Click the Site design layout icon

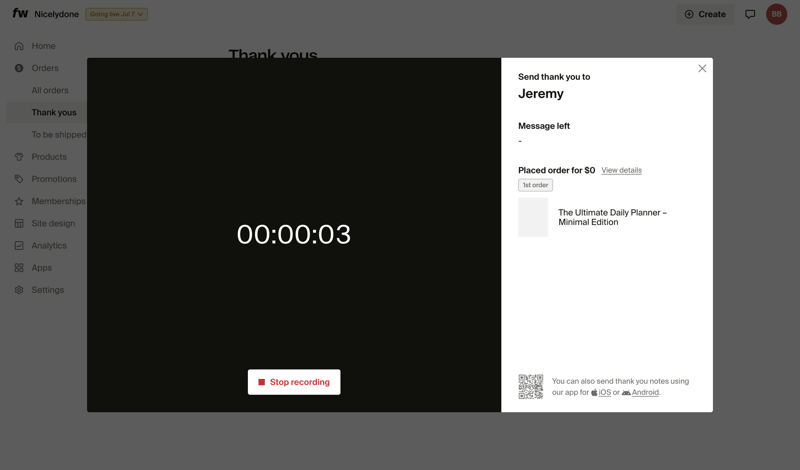(19, 224)
